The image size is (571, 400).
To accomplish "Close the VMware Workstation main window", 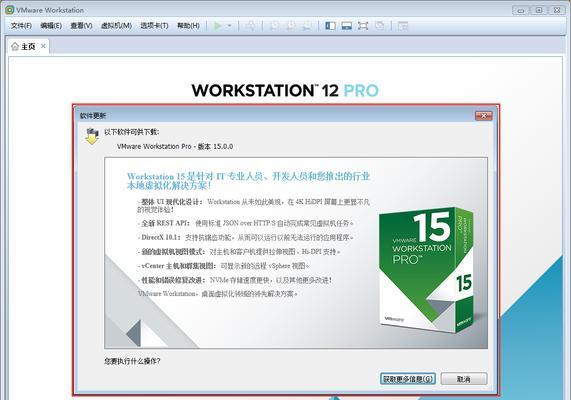I will [x=557, y=10].
